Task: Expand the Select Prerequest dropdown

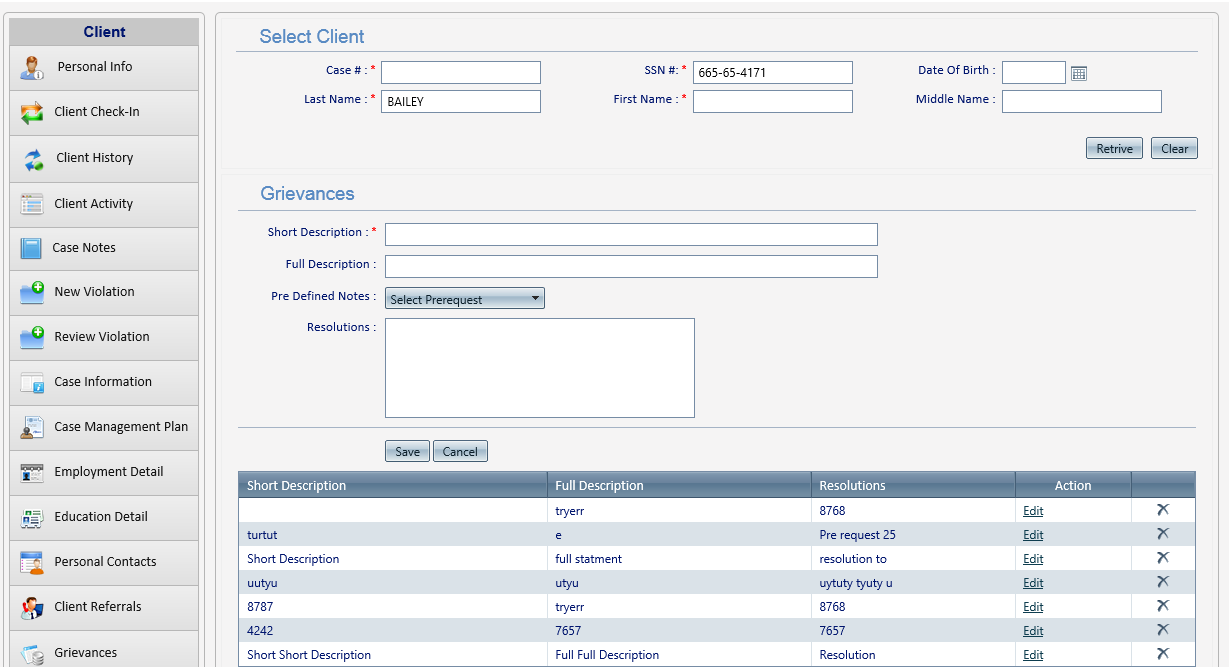Action: [x=465, y=299]
